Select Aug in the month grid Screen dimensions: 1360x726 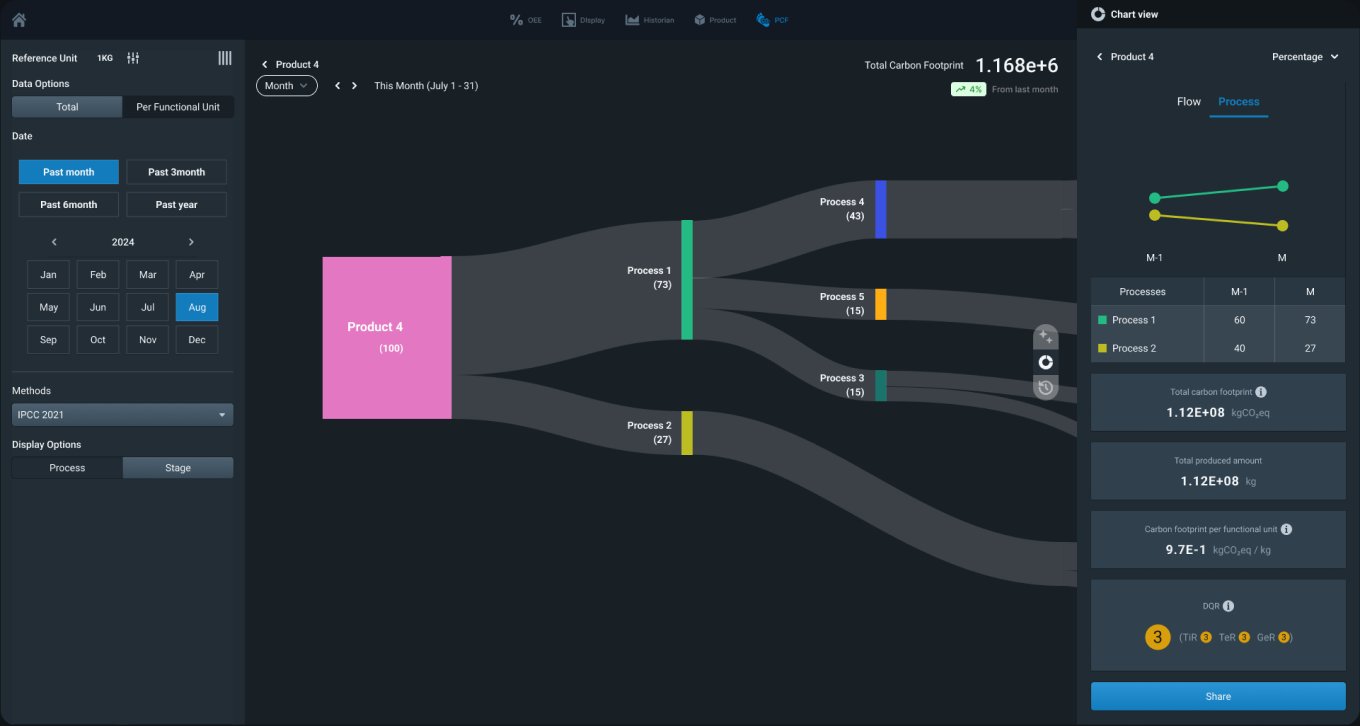click(x=197, y=307)
